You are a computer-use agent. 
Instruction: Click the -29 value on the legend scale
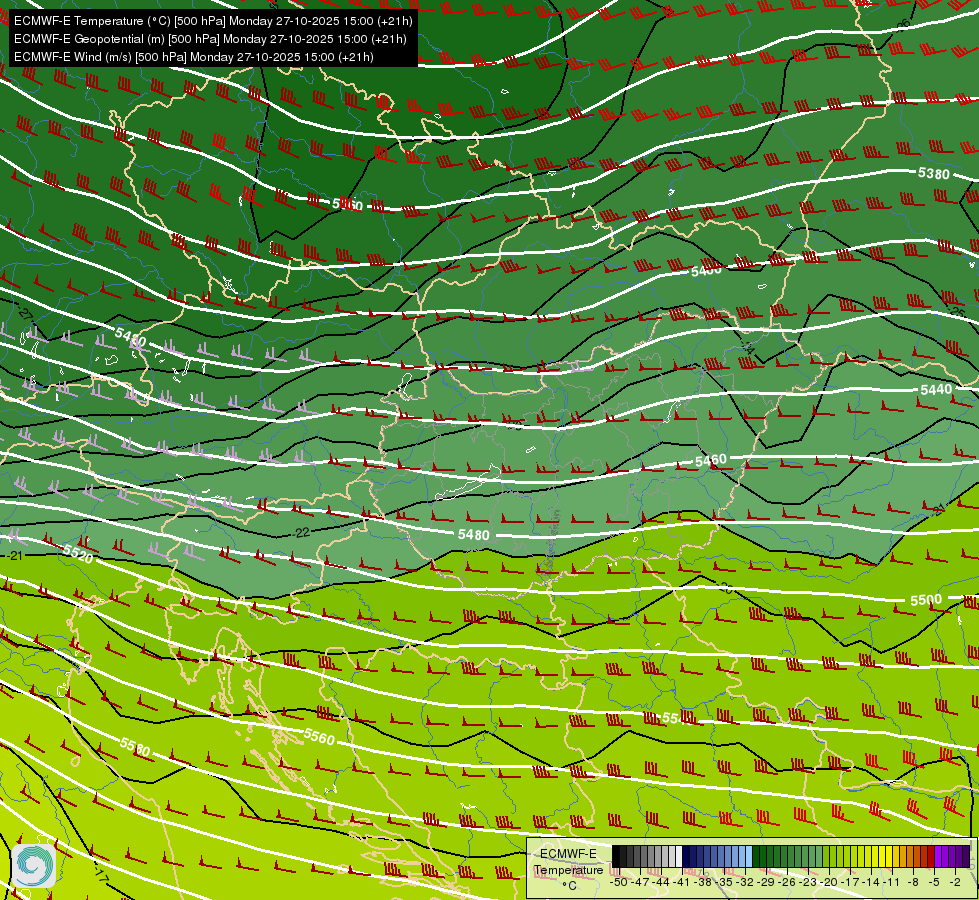click(x=766, y=882)
